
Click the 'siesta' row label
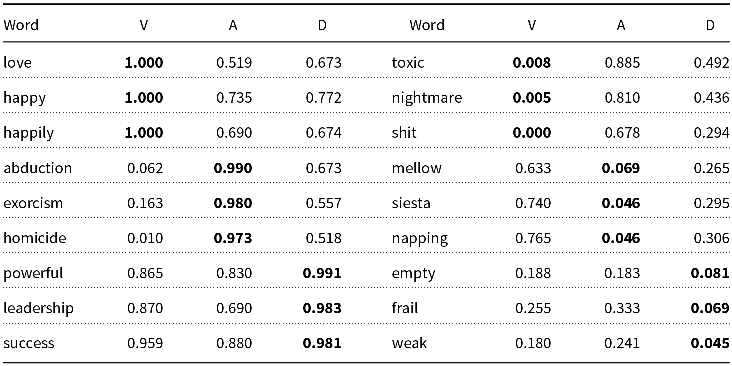(x=411, y=203)
